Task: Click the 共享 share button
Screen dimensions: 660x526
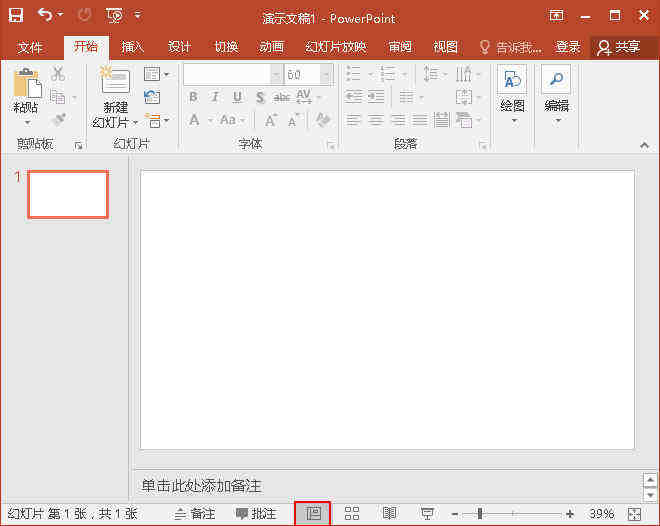Action: (619, 47)
